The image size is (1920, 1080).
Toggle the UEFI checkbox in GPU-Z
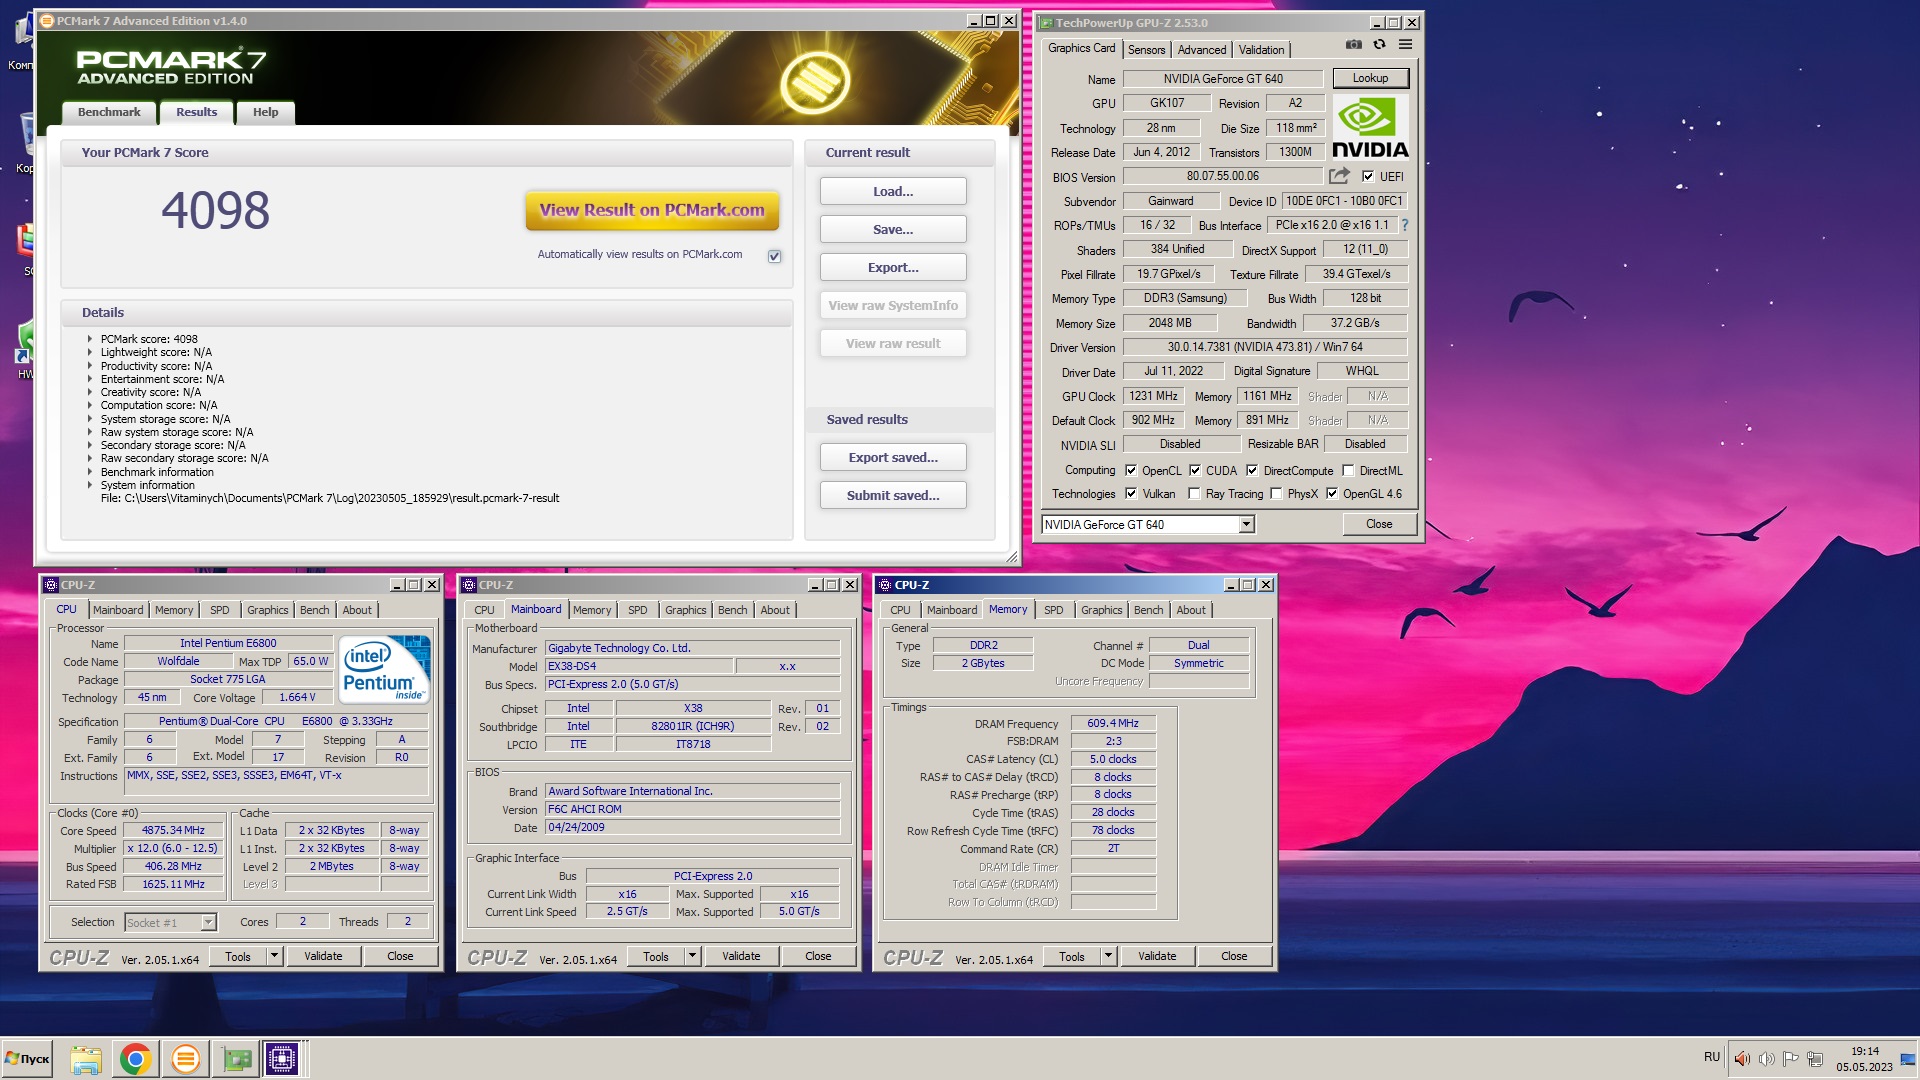(x=1367, y=176)
